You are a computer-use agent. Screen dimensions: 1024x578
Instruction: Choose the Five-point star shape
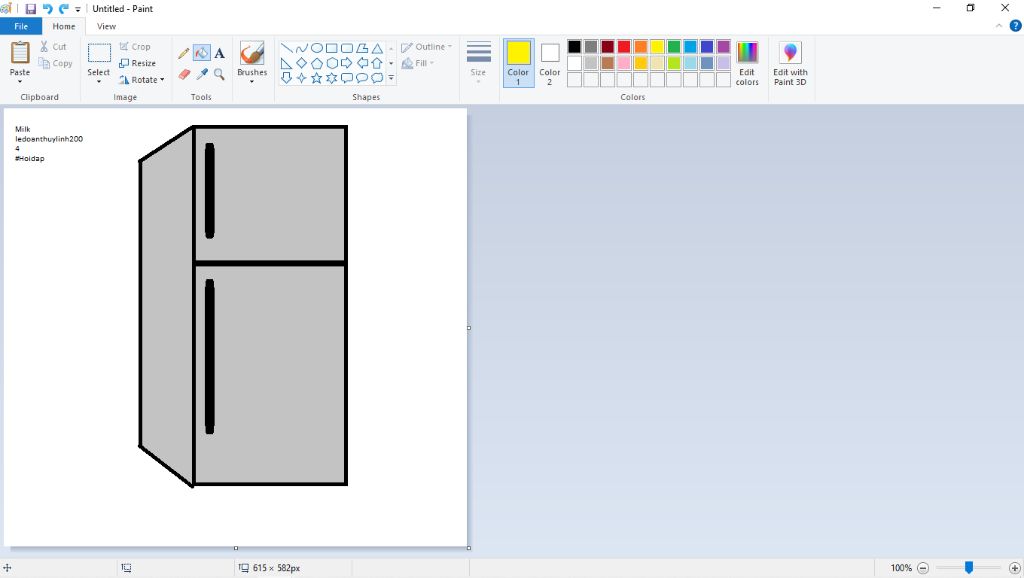point(317,78)
